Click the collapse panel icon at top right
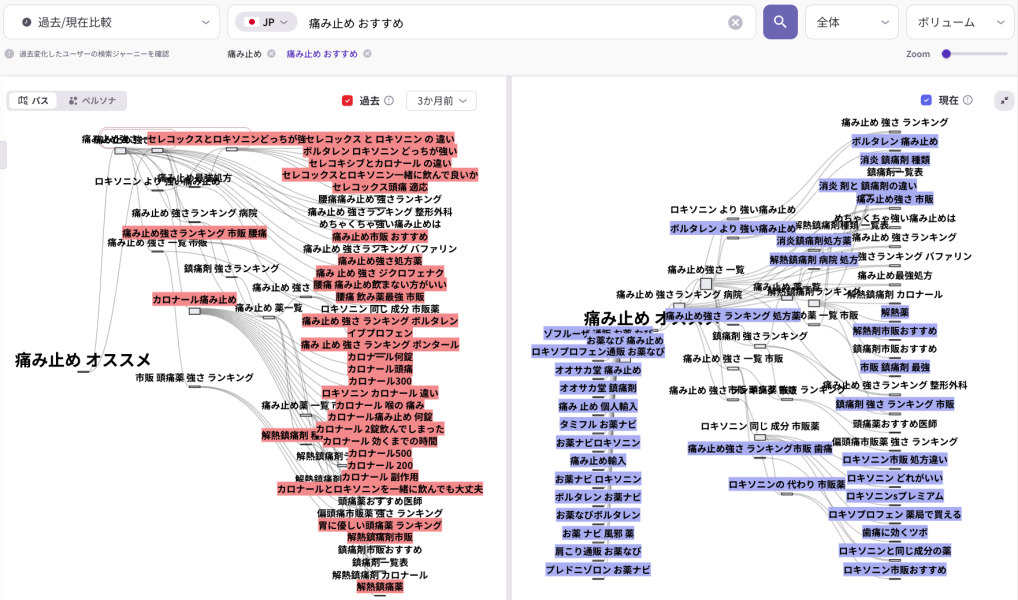Screen dimensions: 1018x600 1004,101
